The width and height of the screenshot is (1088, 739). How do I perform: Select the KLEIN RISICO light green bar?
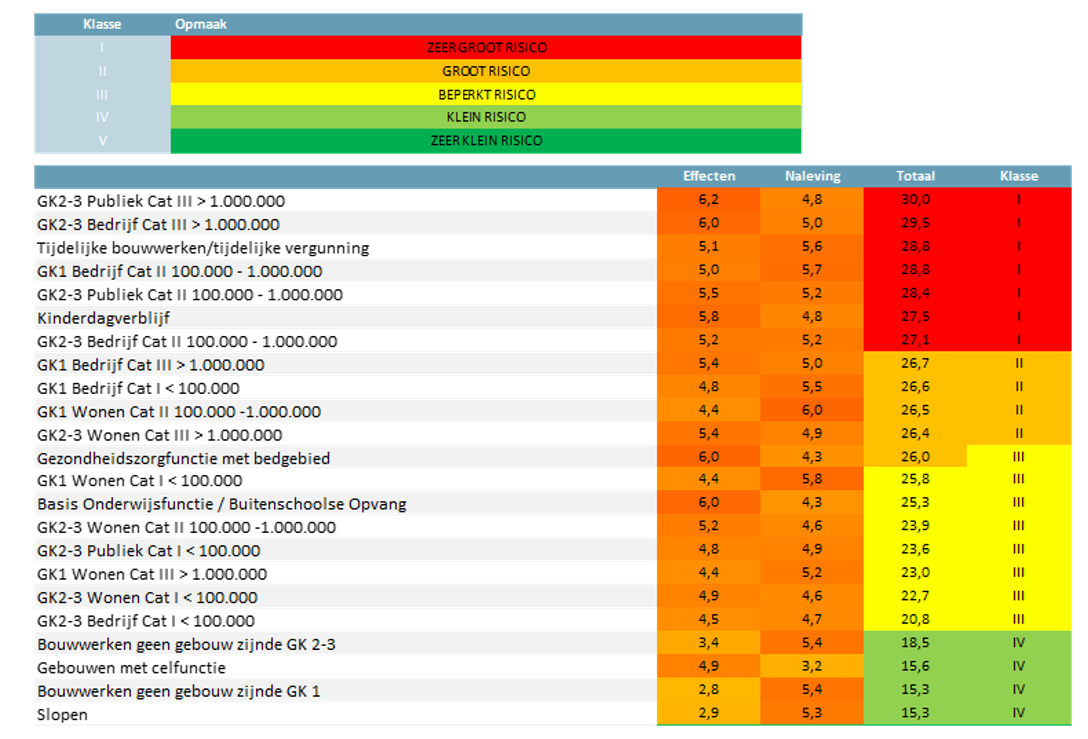(x=486, y=117)
